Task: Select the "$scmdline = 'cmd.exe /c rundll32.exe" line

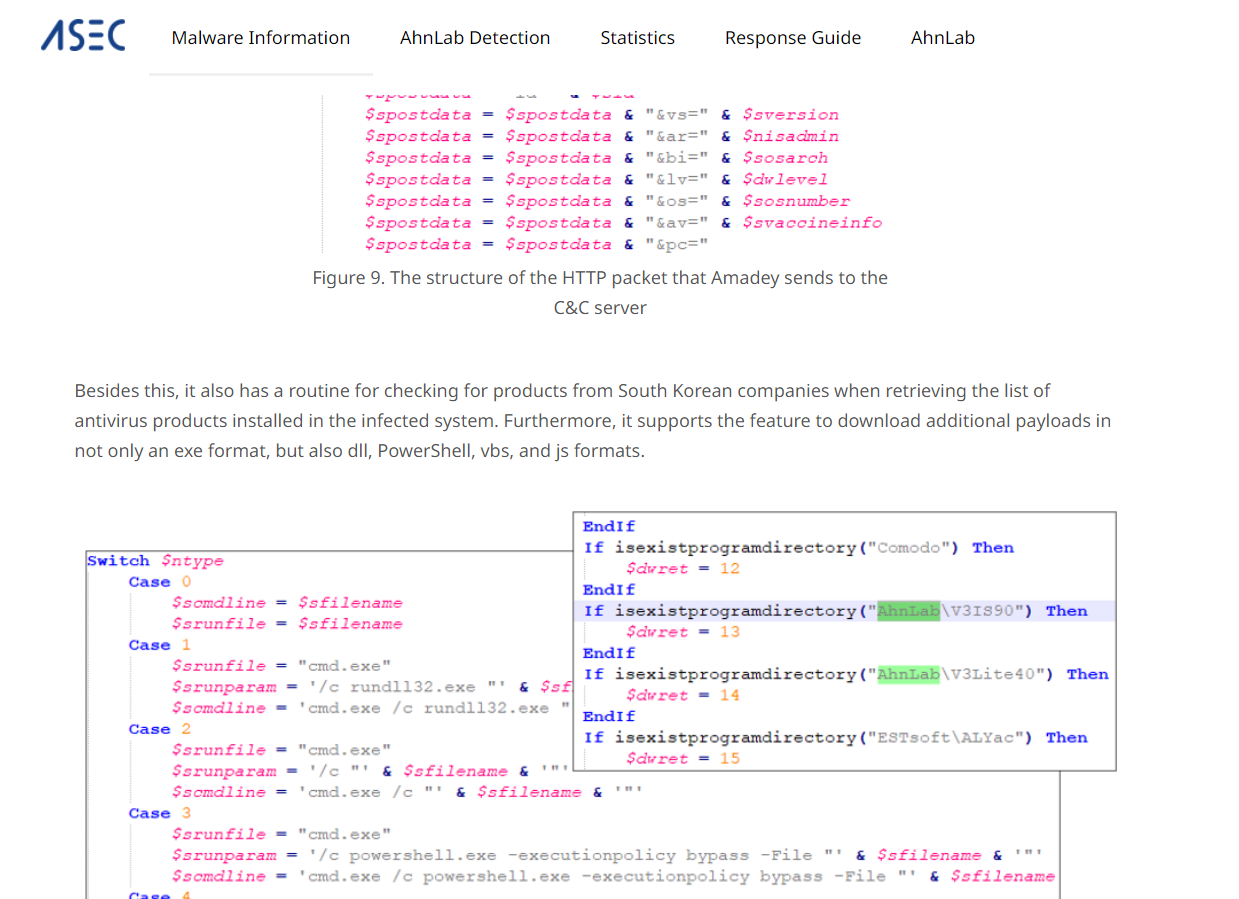Action: click(371, 708)
